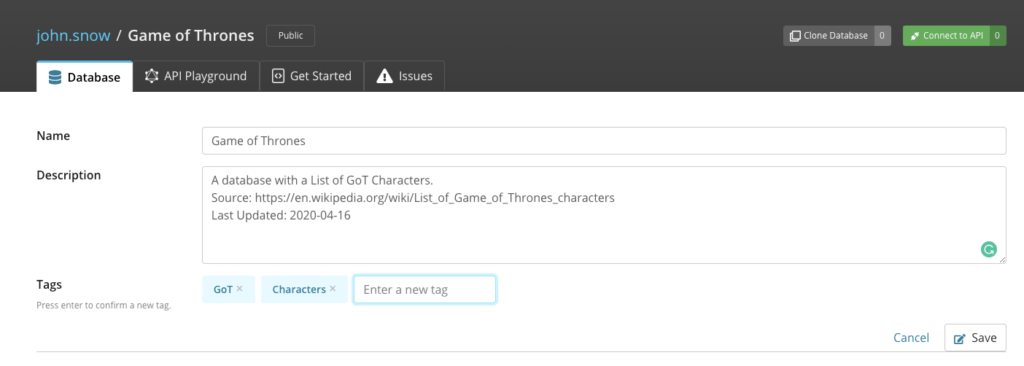This screenshot has width=1024, height=366.
Task: Click the Issues warning triangle icon
Action: pos(385,76)
